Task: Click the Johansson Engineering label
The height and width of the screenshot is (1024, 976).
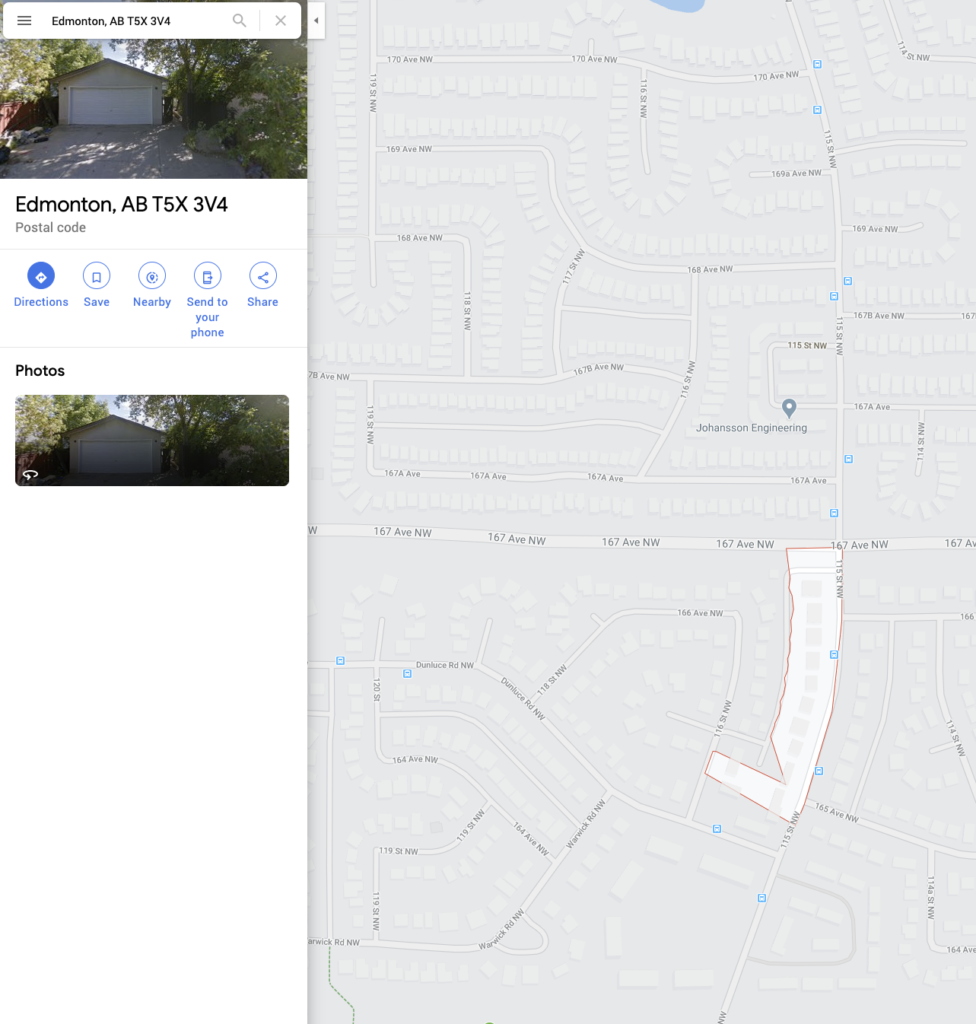Action: pyautogui.click(x=751, y=428)
